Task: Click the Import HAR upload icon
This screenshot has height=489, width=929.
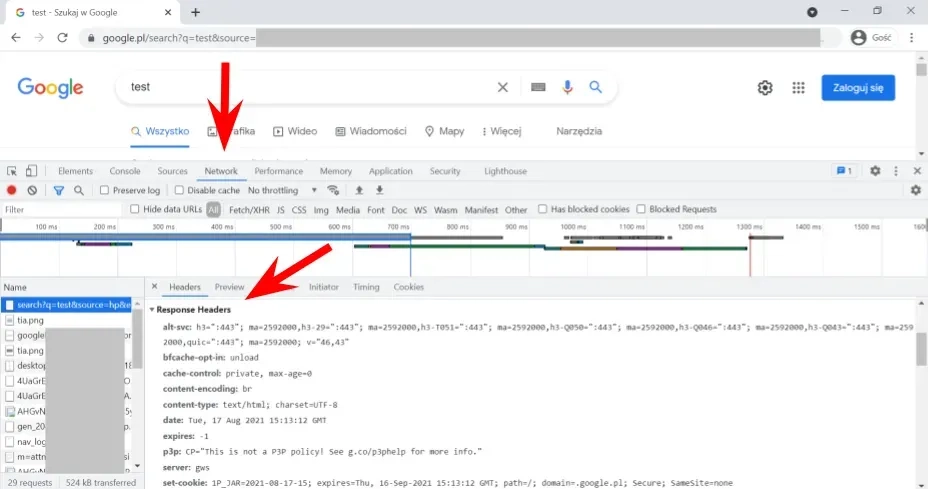Action: point(359,190)
